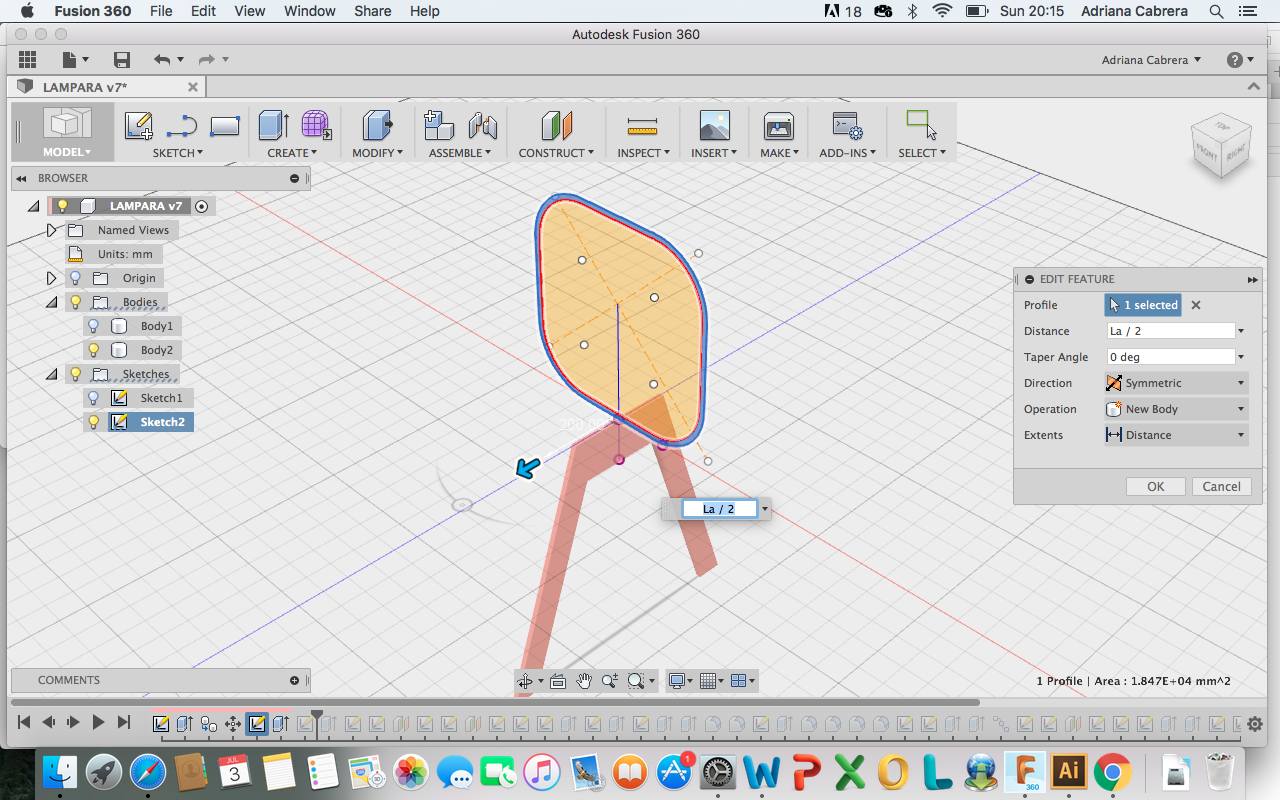Select the Create Sketch tool icon
Screen dimensions: 1280x800
[x=138, y=126]
